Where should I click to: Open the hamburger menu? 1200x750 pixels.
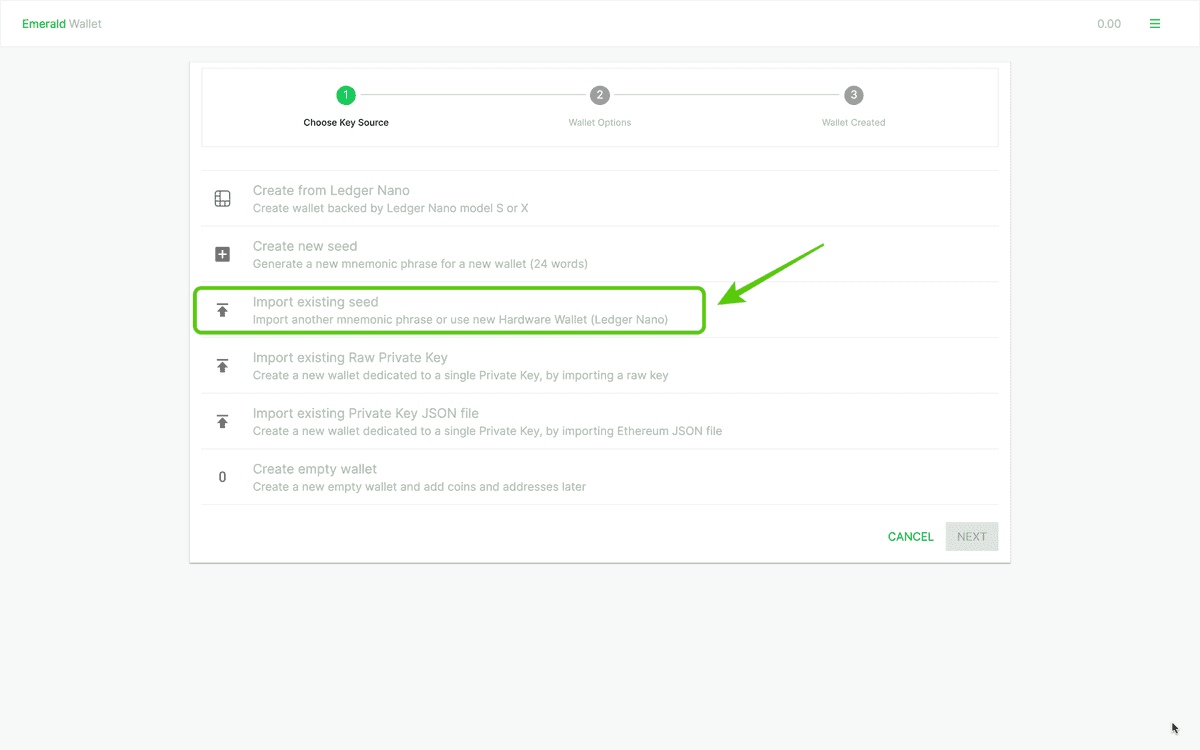(x=1155, y=23)
